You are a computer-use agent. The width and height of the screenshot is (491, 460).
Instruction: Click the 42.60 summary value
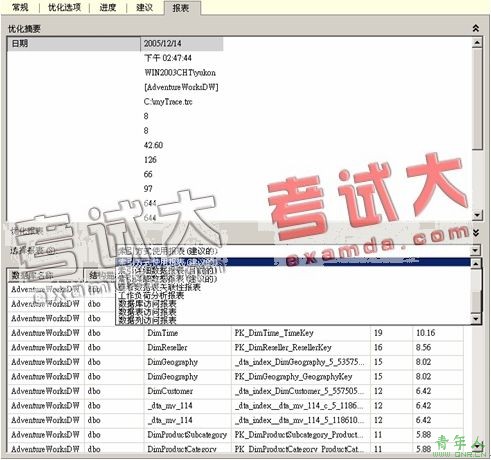[x=153, y=145]
